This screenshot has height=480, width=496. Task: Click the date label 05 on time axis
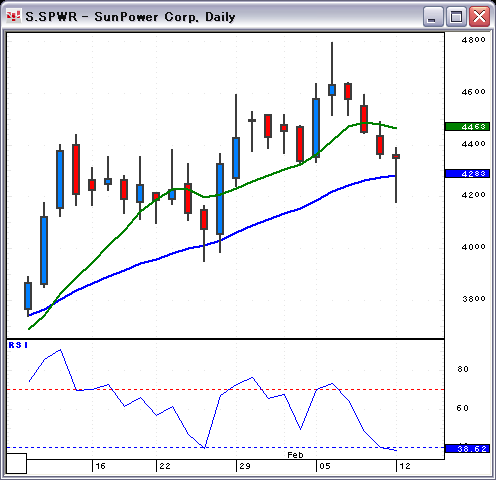coord(325,466)
